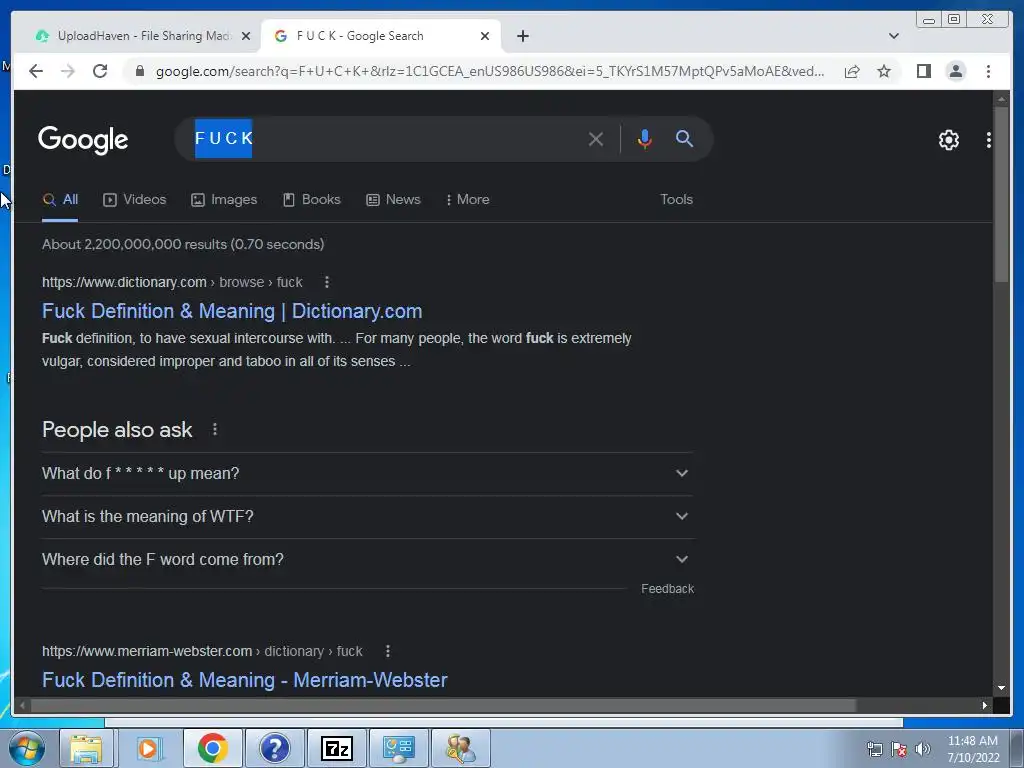1024x768 pixels.
Task: Open search Tools options
Action: [x=676, y=200]
